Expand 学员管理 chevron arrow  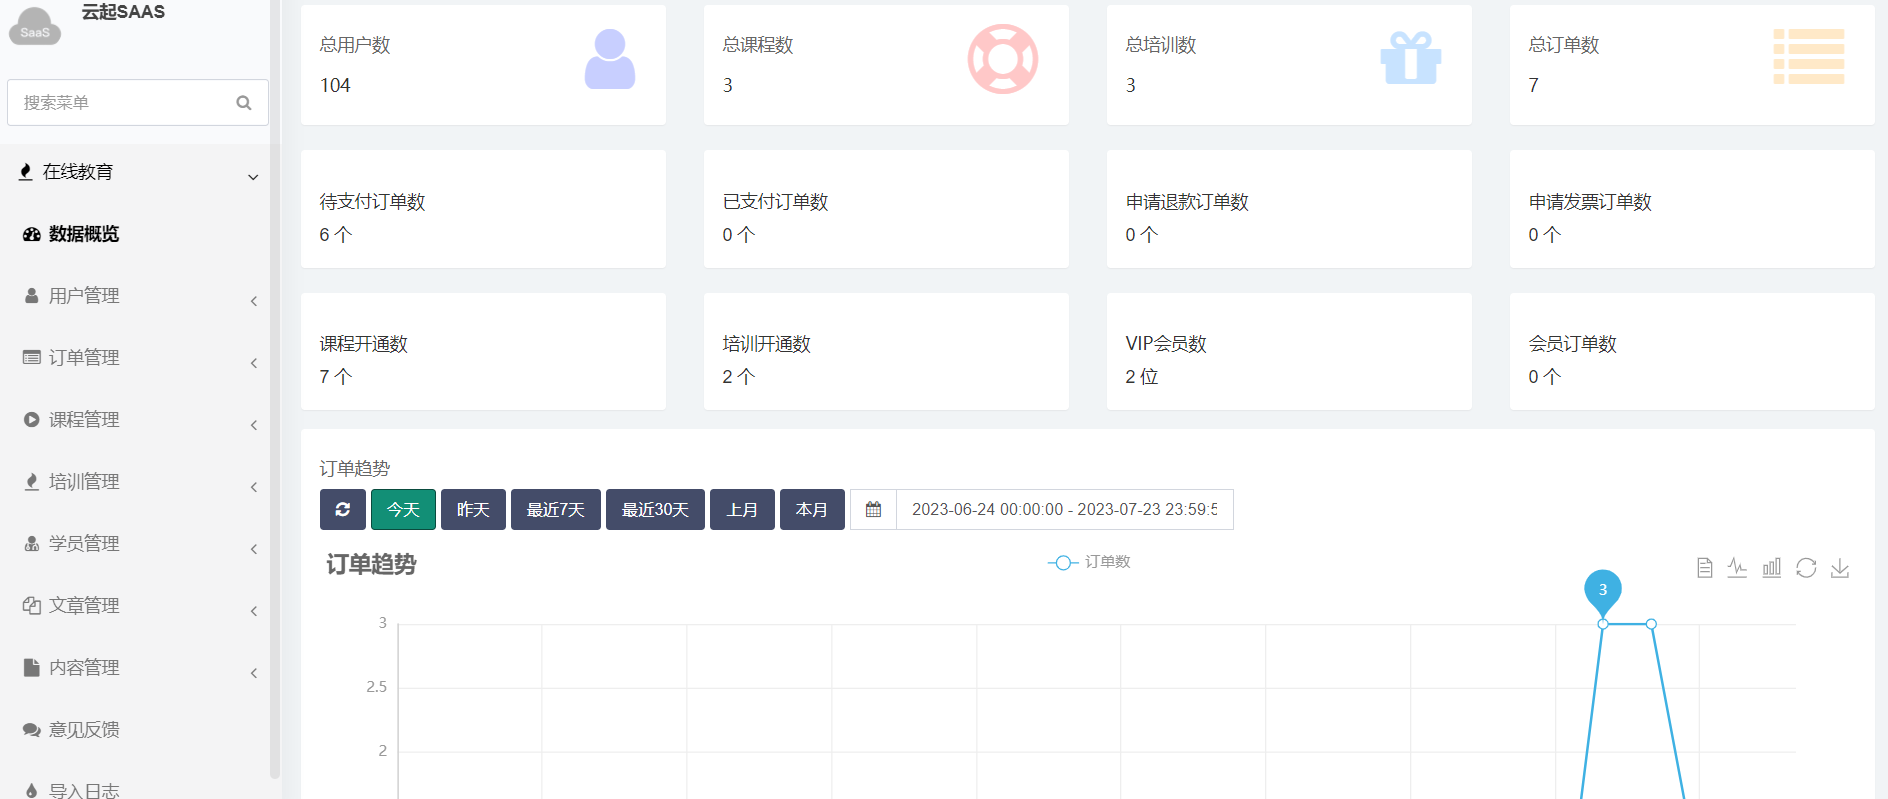click(254, 549)
